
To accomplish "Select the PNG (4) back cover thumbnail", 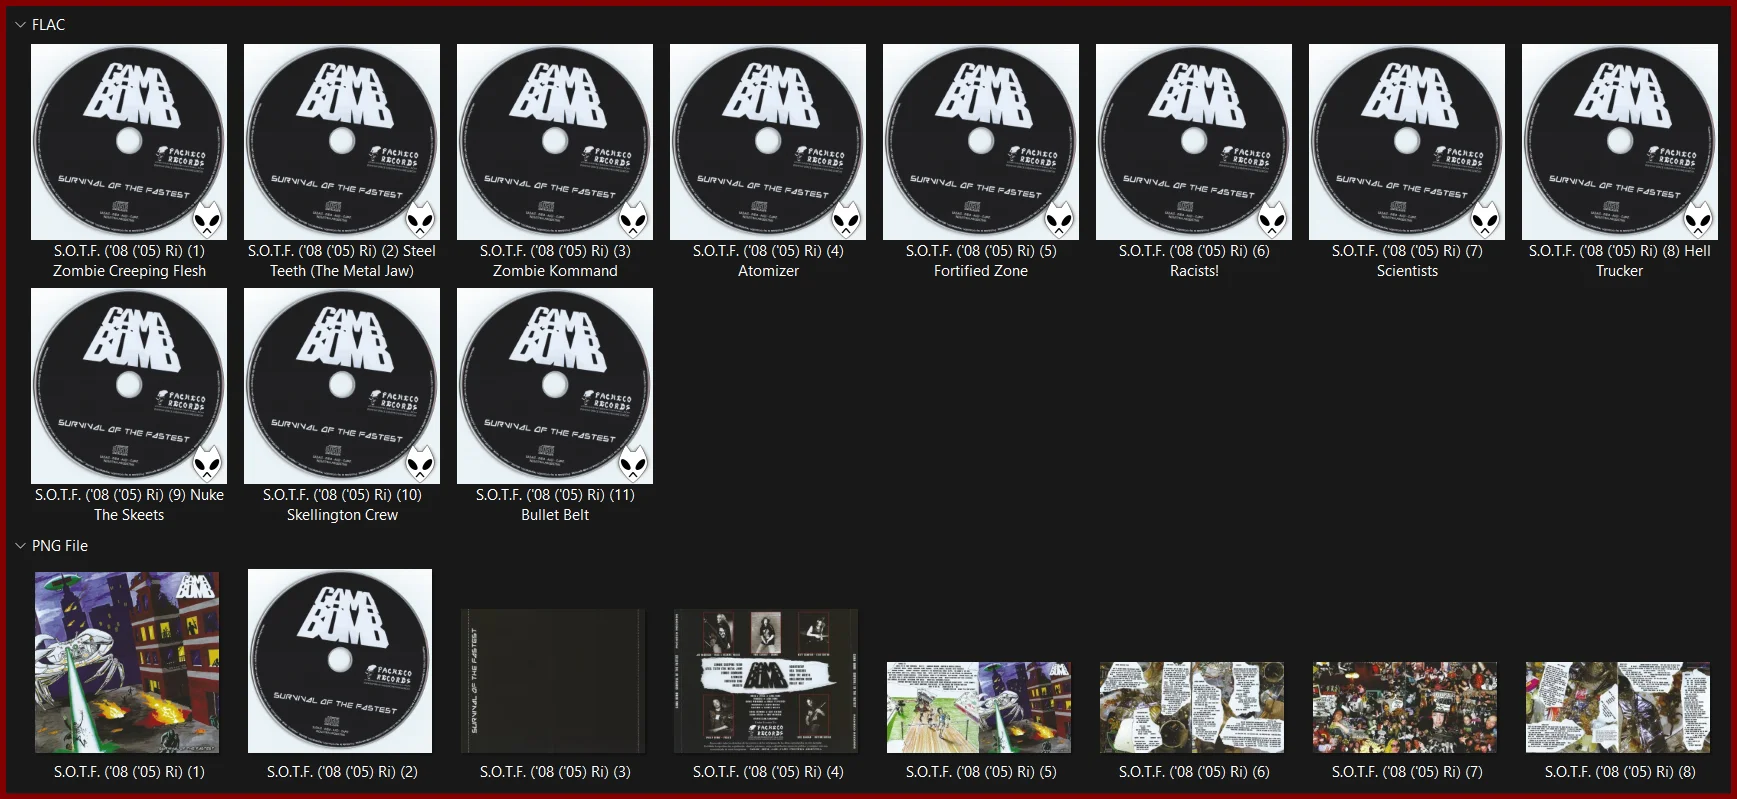I will [766, 681].
